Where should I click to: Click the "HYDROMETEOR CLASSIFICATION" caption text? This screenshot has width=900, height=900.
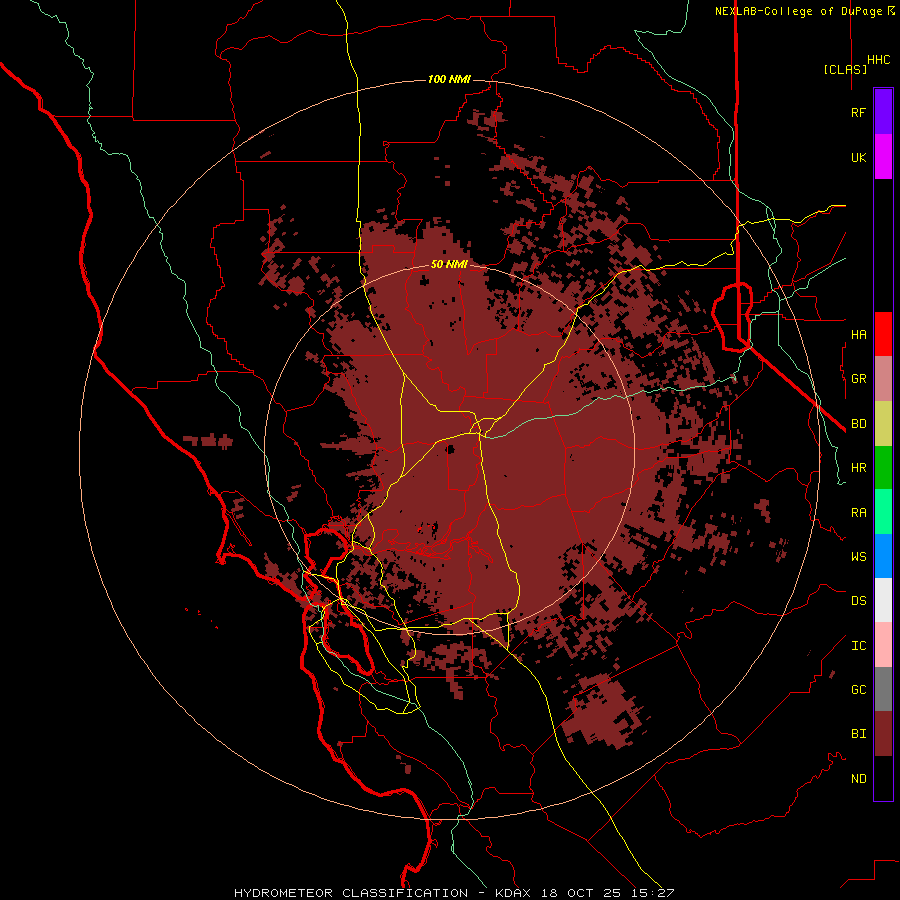click(x=351, y=893)
